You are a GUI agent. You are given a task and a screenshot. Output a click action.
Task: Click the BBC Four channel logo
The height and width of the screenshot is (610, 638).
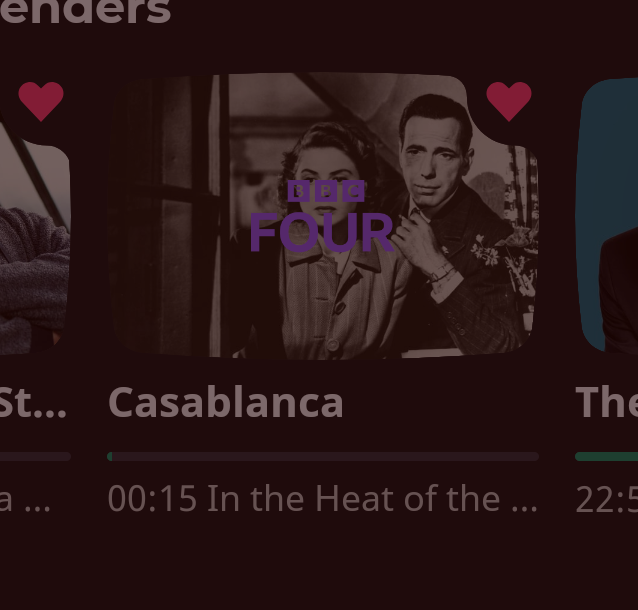[322, 216]
